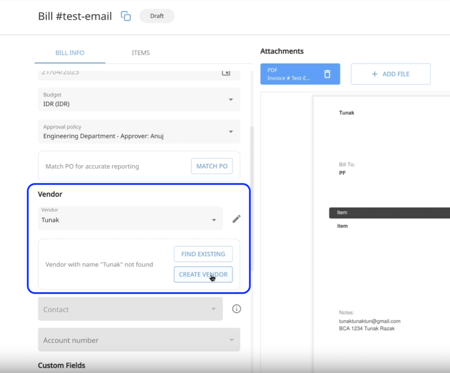Click the bill form vertical scrollbar
The height and width of the screenshot is (373, 450).
click(x=252, y=198)
